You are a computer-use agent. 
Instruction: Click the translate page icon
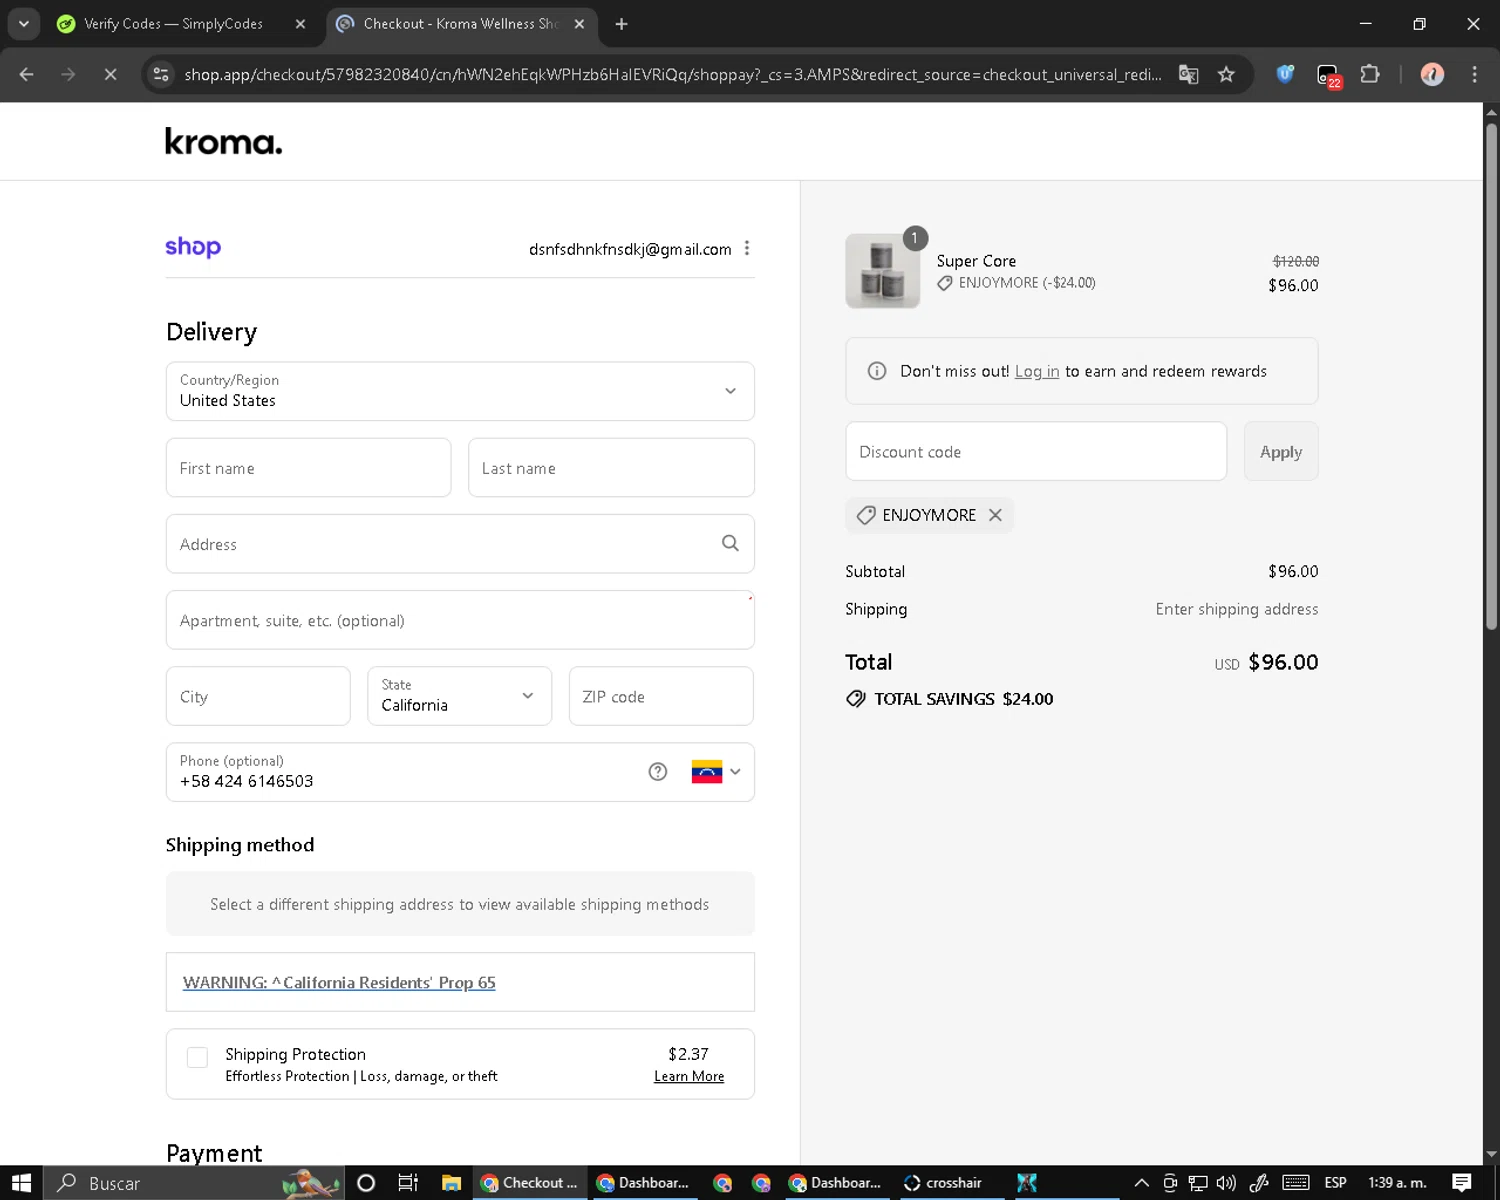(1188, 74)
